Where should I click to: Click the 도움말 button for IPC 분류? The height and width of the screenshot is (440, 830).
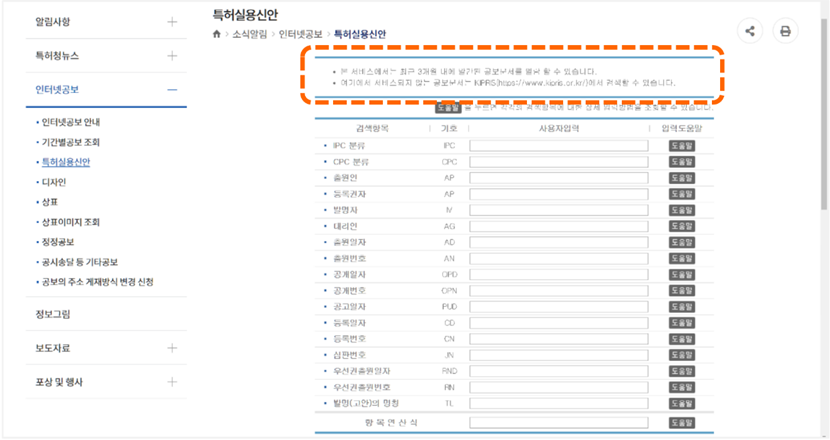(682, 146)
